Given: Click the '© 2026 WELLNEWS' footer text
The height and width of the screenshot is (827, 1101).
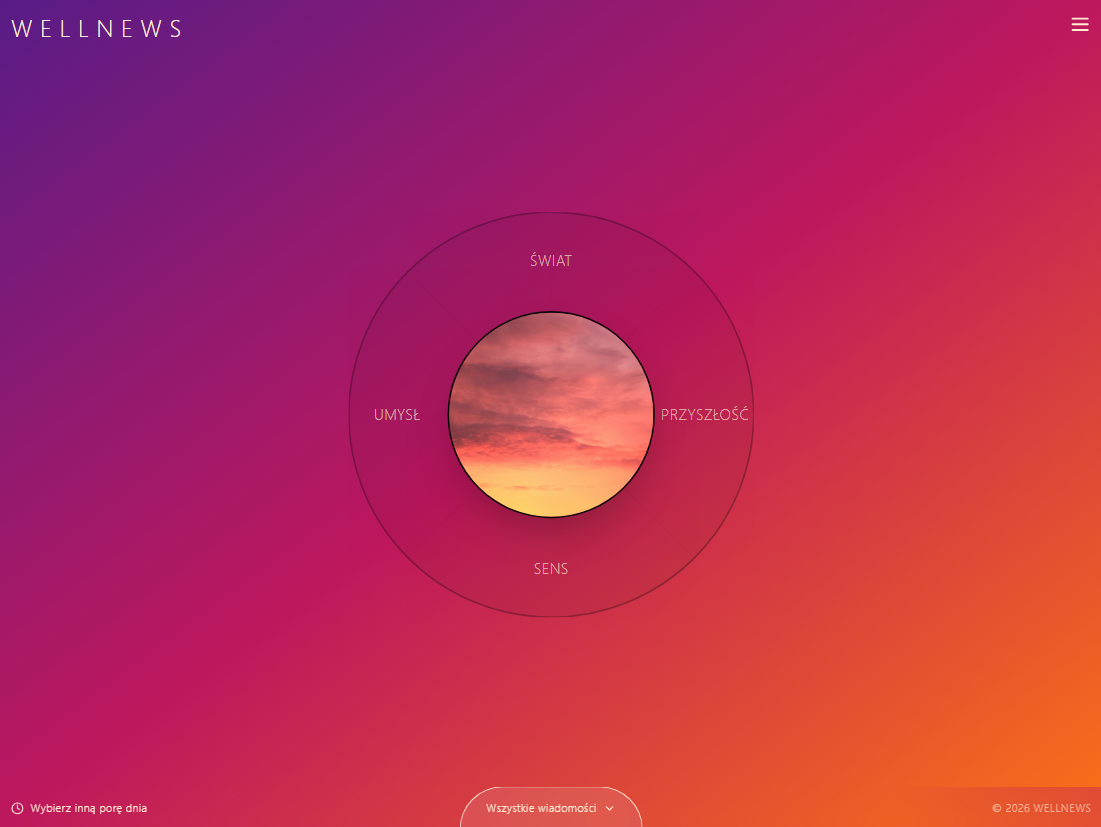Looking at the screenshot, I should [x=1041, y=808].
